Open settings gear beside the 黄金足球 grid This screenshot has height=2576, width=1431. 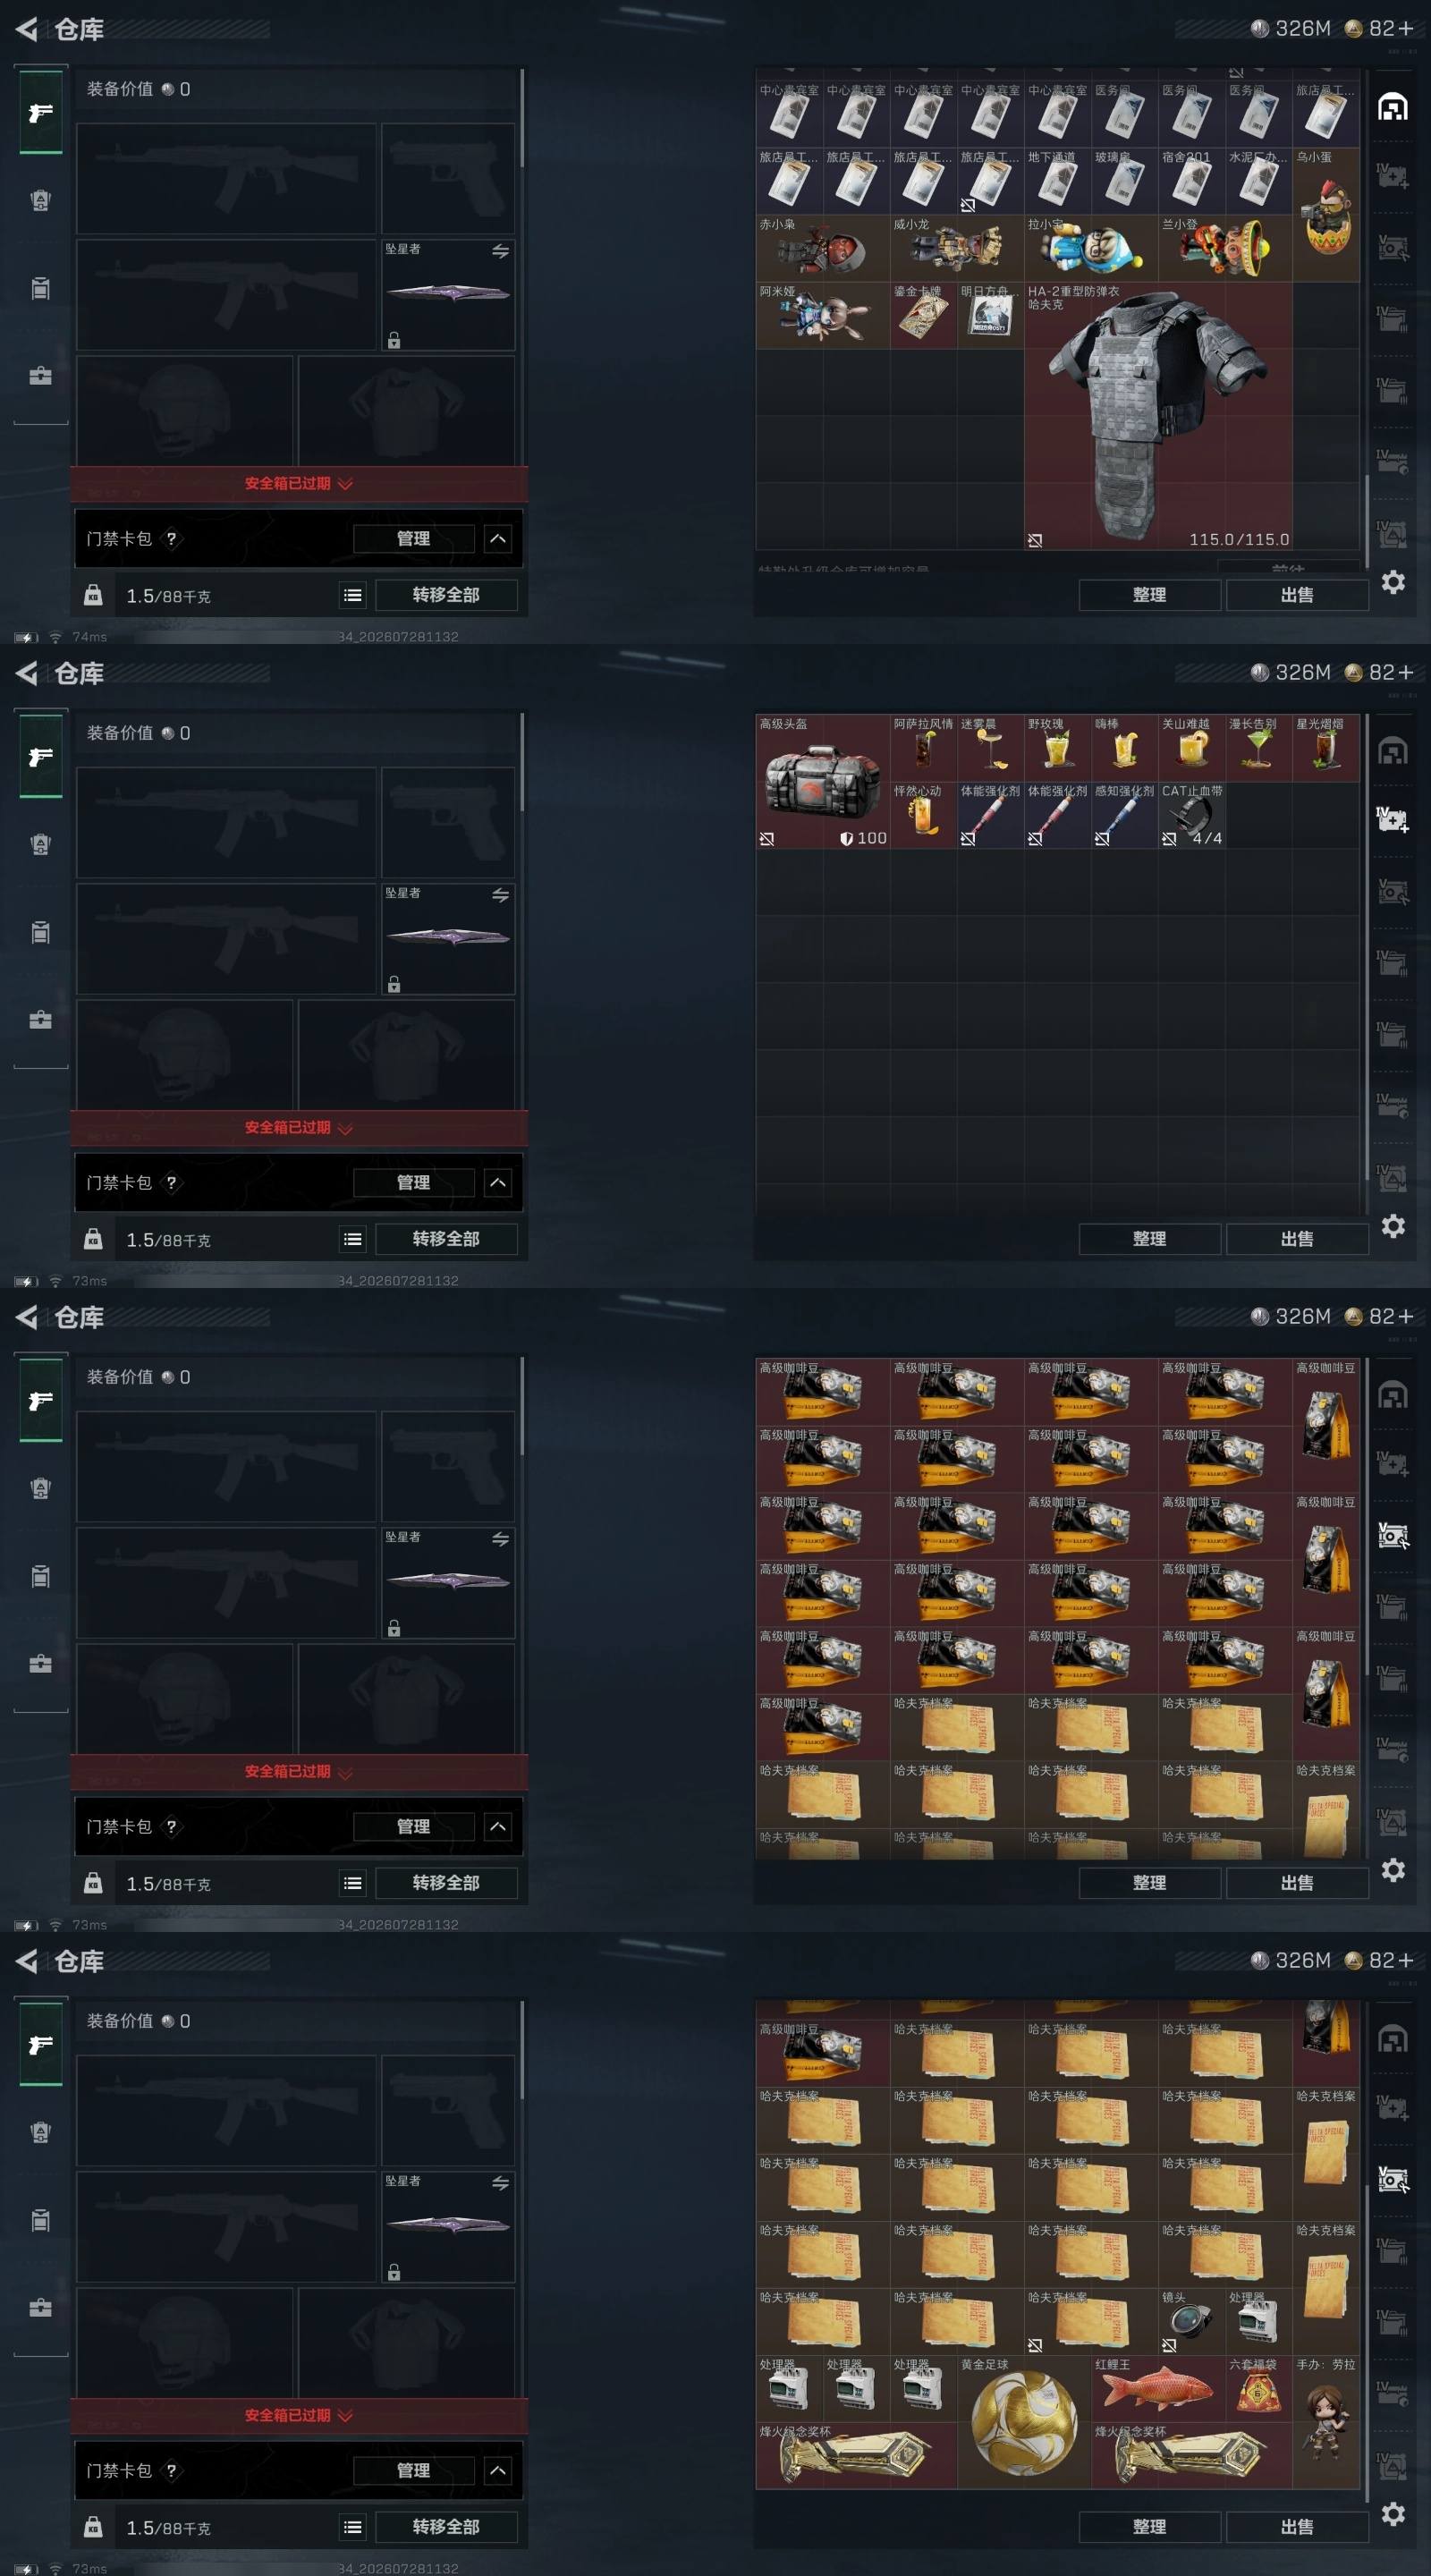tap(1393, 2514)
